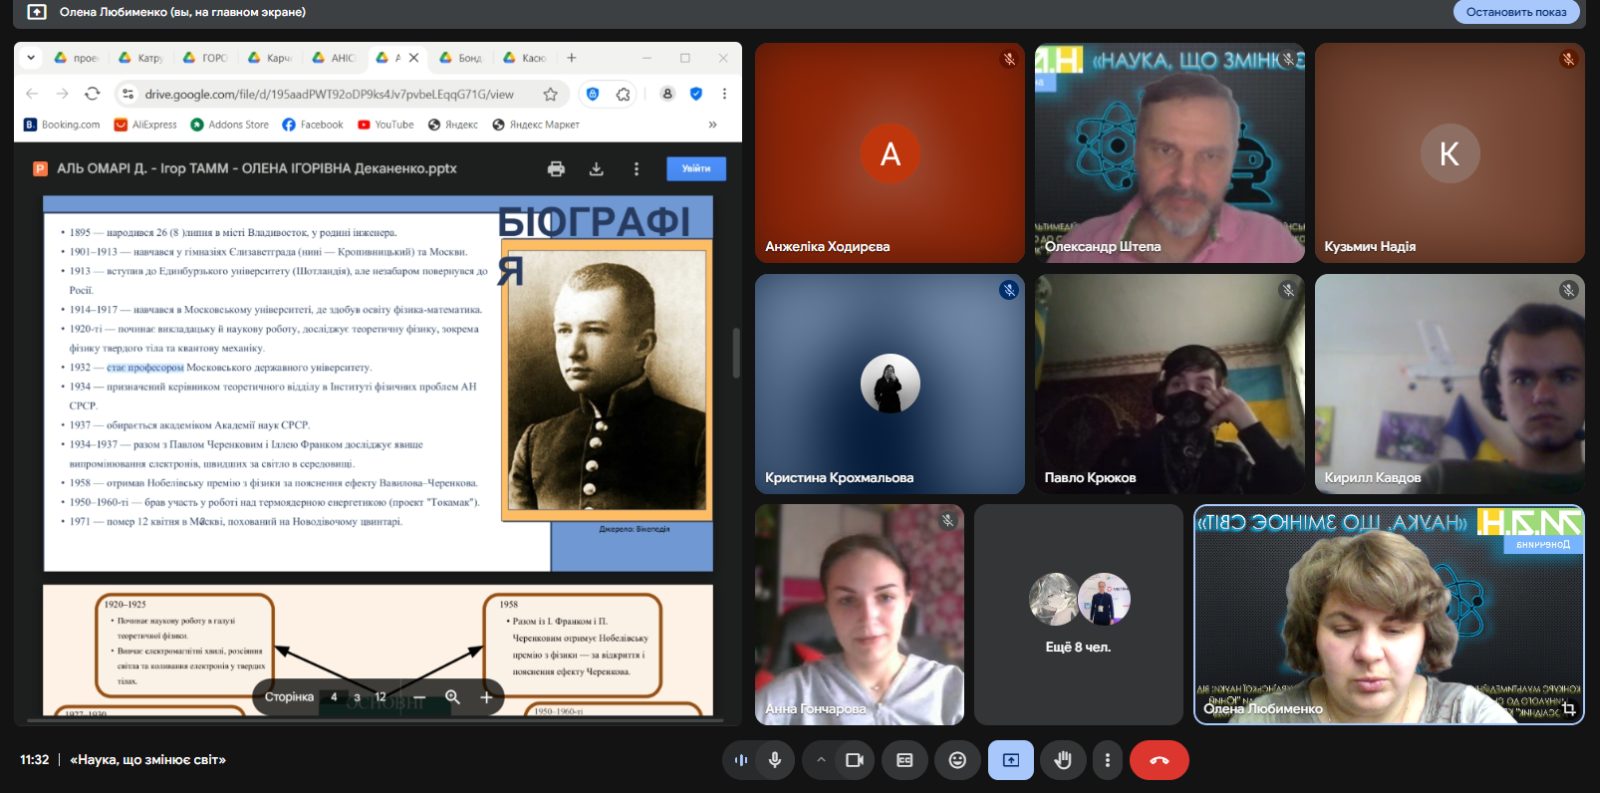Download the pptx file

click(596, 169)
